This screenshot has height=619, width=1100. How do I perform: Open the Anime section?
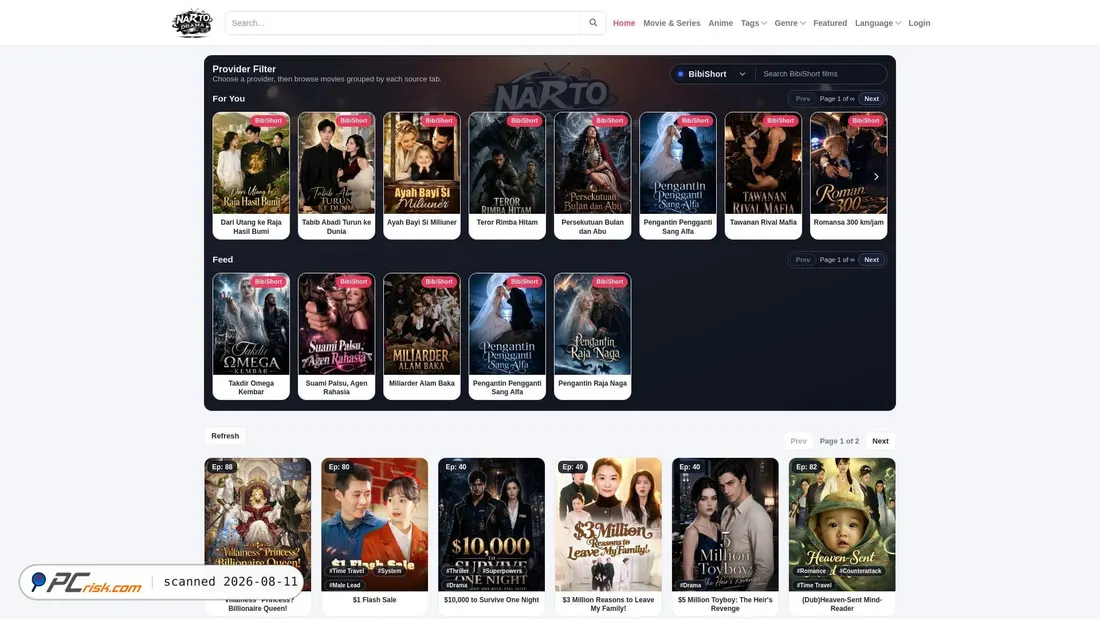pos(720,23)
